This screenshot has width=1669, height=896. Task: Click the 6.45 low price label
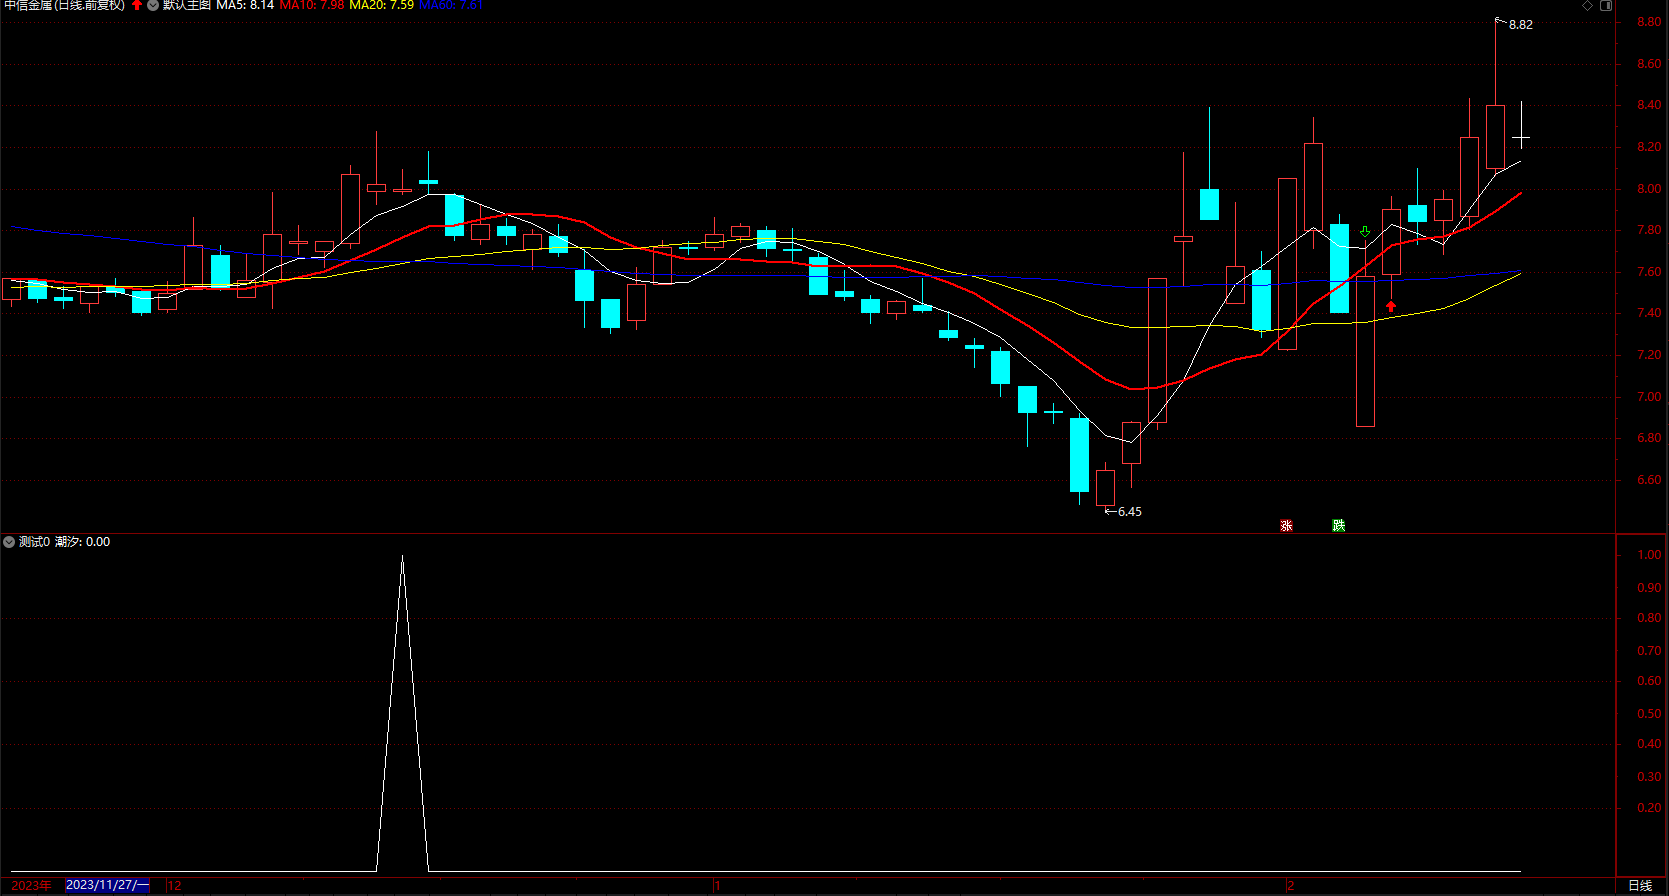(x=1130, y=512)
